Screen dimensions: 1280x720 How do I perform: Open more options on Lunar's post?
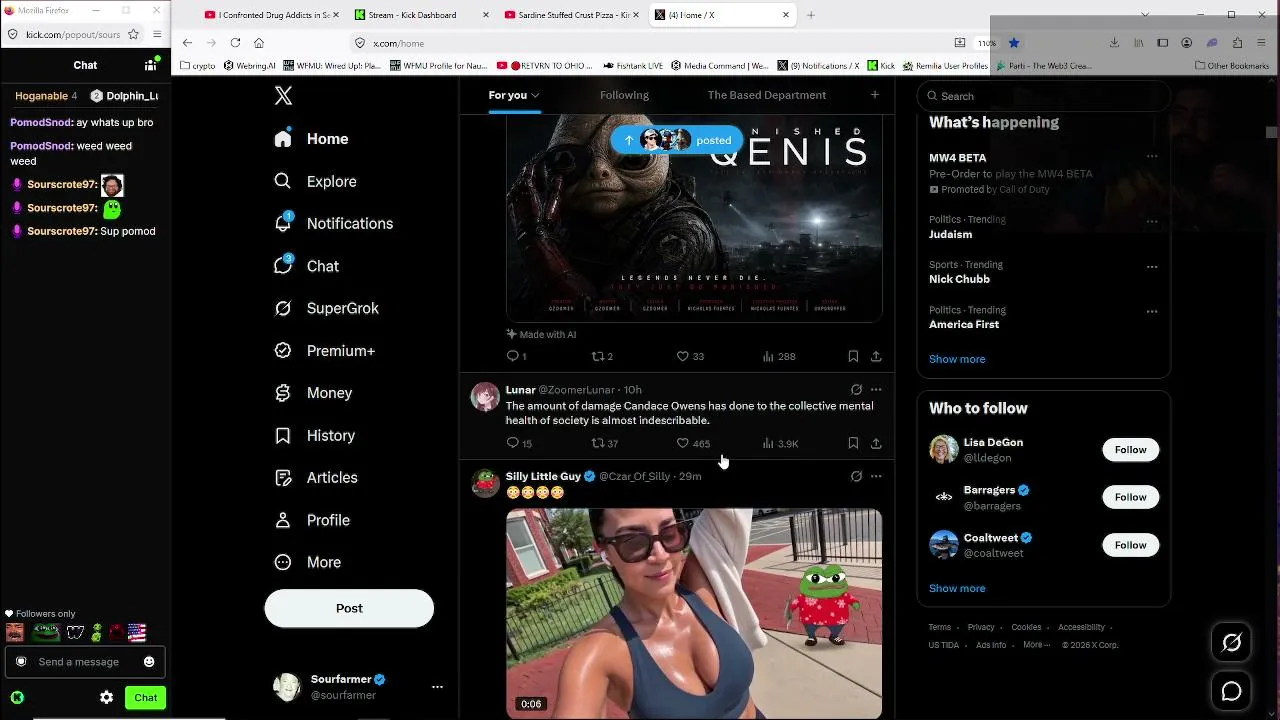[x=876, y=390]
